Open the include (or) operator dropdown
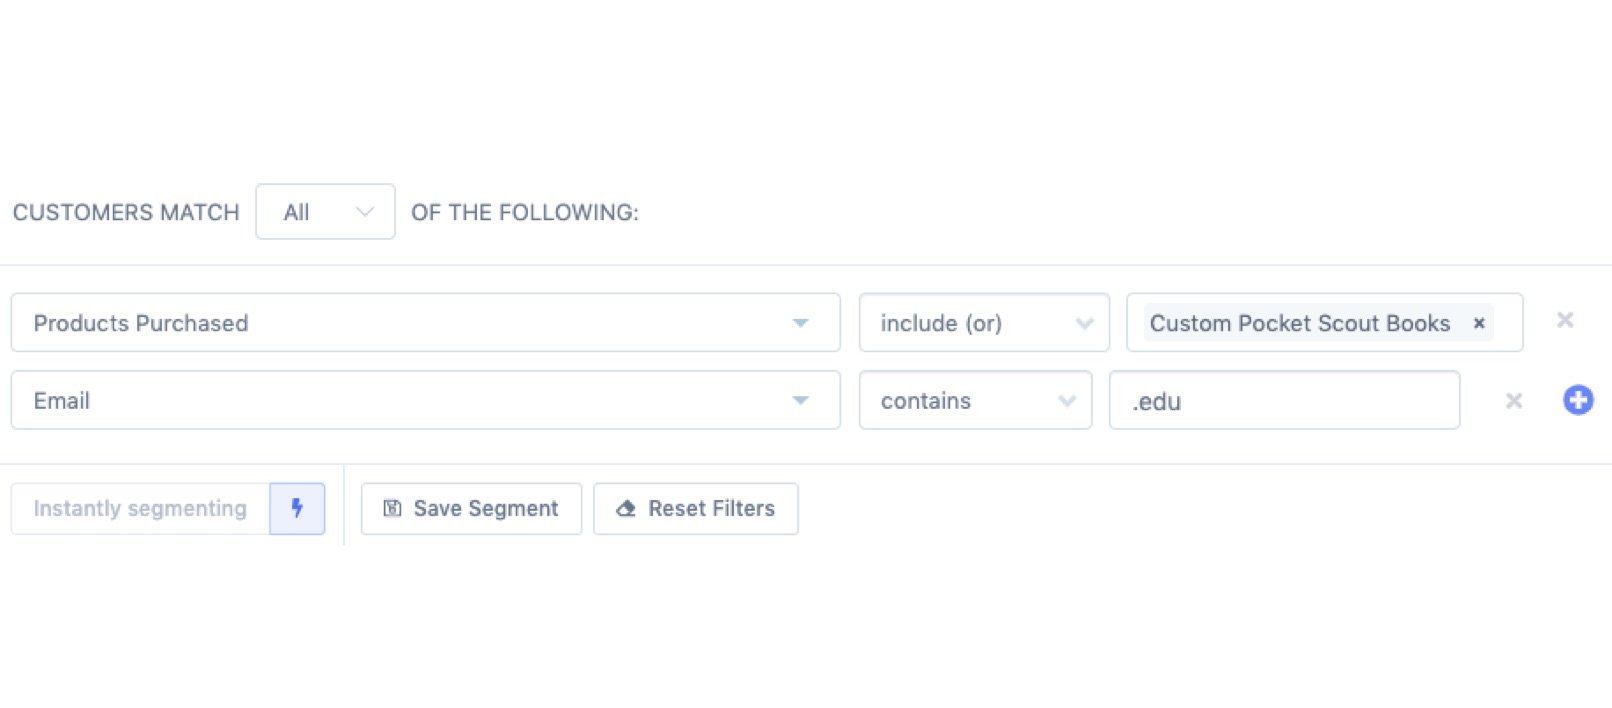Image resolution: width=1612 pixels, height=708 pixels. click(984, 323)
